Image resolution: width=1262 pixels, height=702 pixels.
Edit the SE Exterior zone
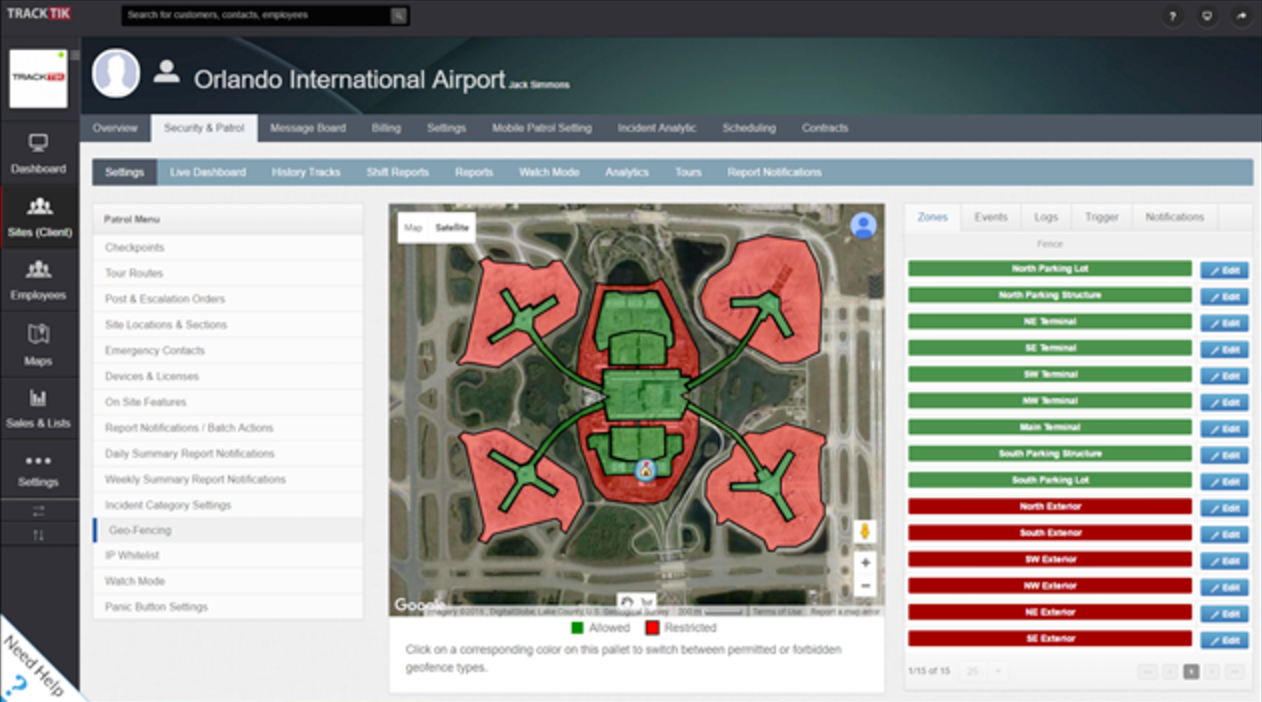pyautogui.click(x=1224, y=640)
